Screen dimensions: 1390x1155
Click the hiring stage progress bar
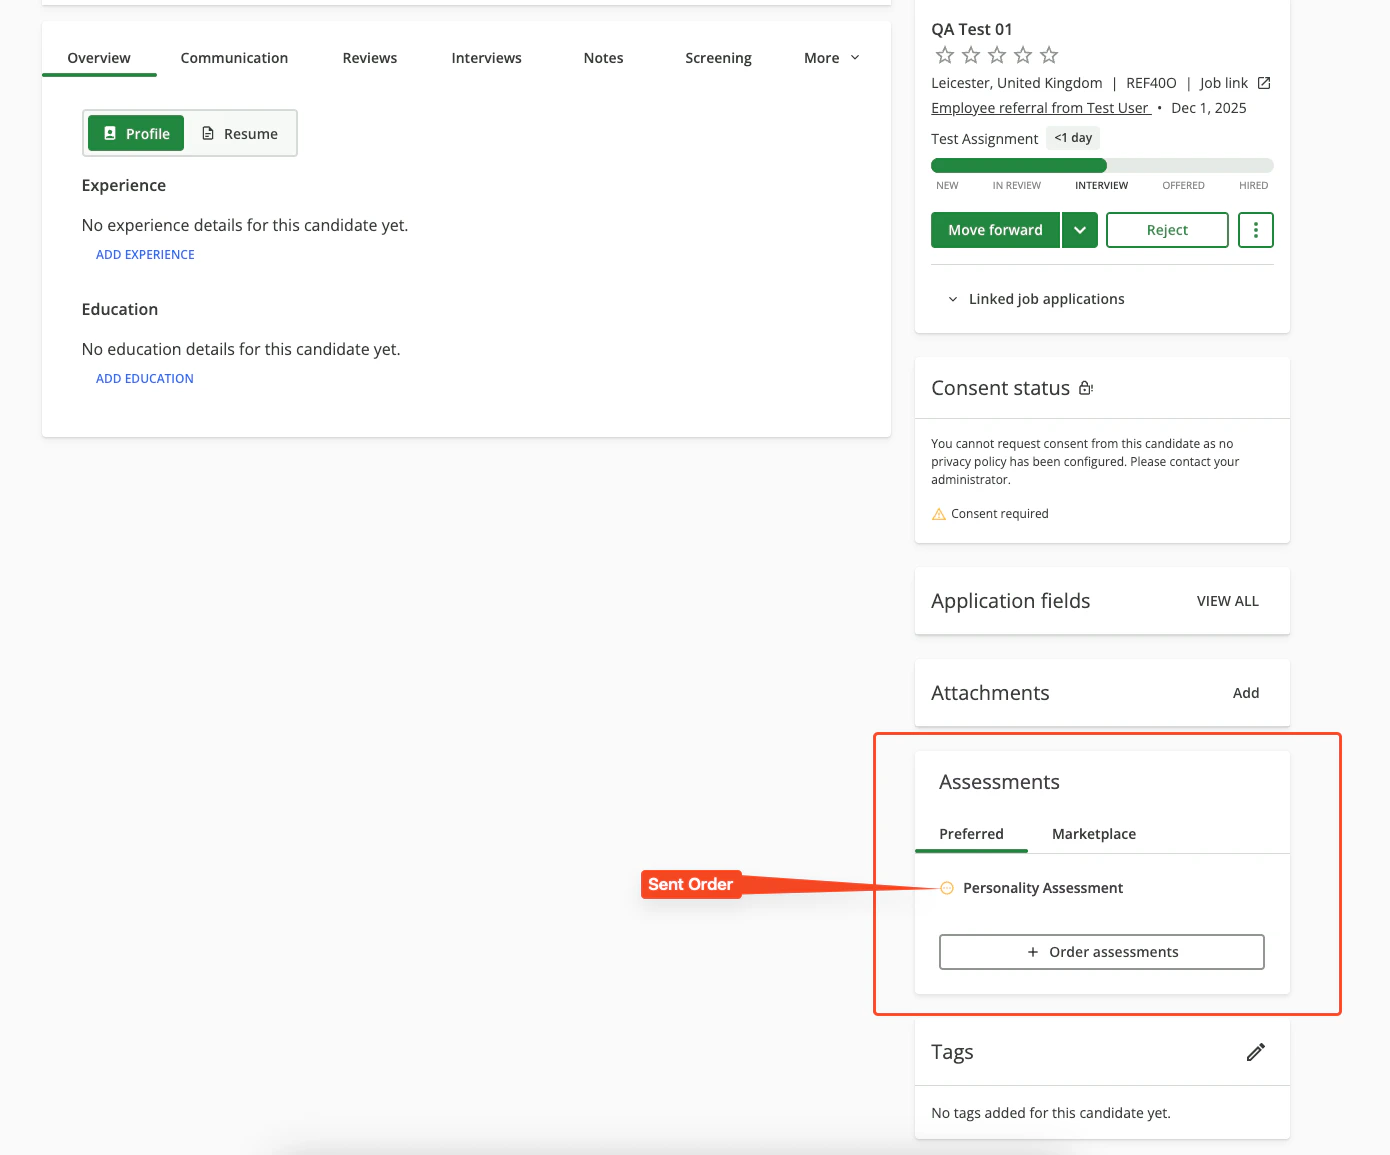coord(1102,166)
